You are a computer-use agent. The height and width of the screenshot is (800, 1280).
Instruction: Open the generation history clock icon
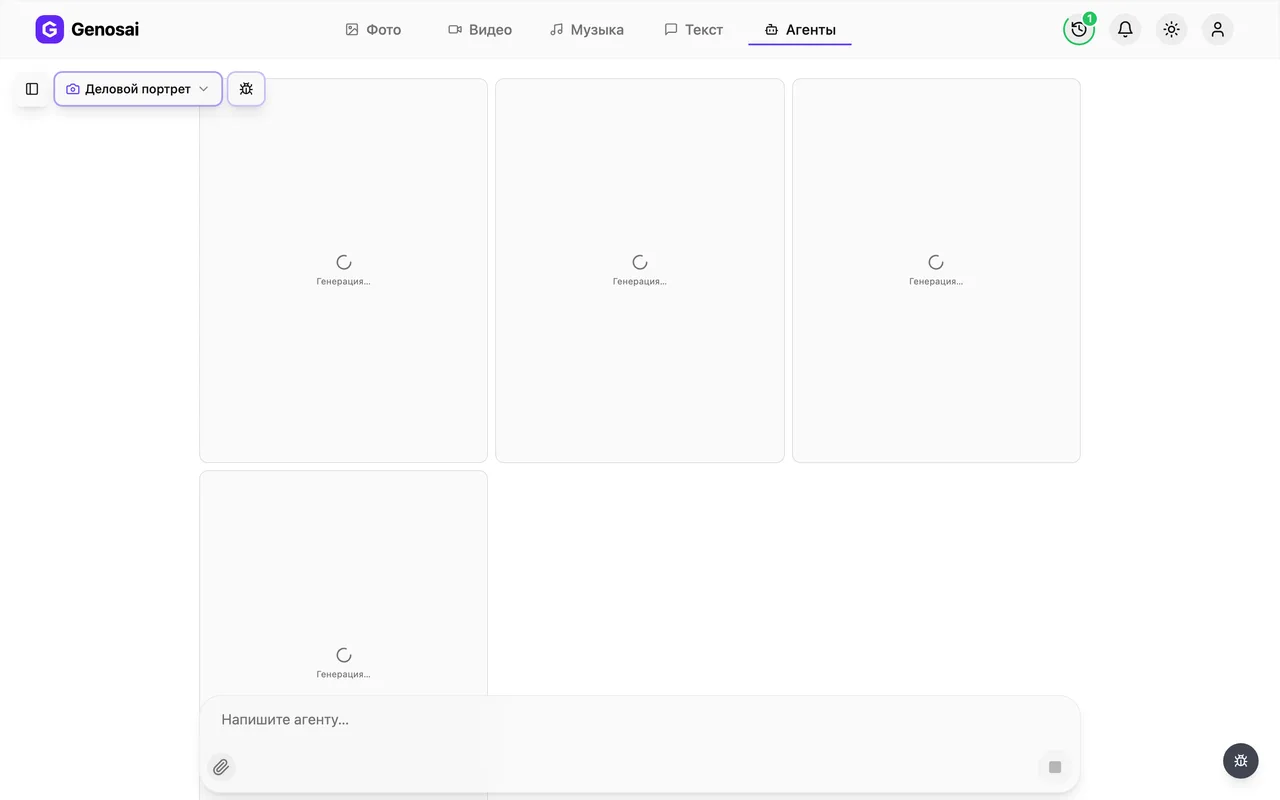(1079, 30)
